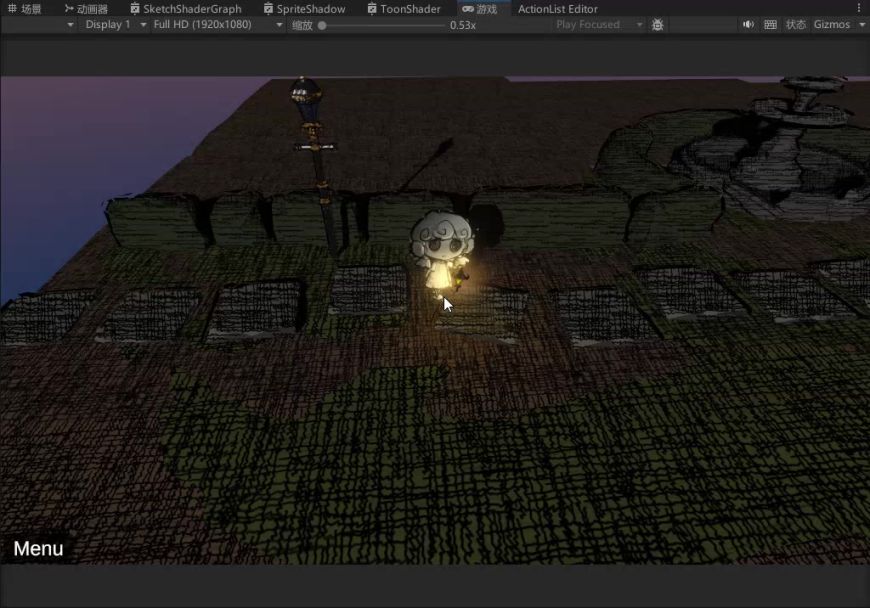
Task: Open the three-dot panel options menu
Action: [858, 8]
